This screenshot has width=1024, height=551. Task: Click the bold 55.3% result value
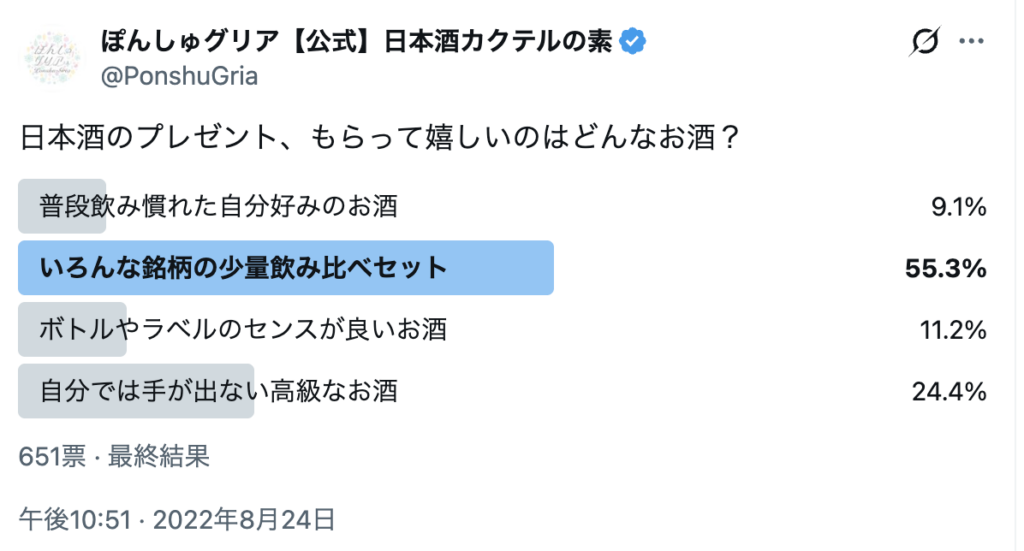coord(946,268)
